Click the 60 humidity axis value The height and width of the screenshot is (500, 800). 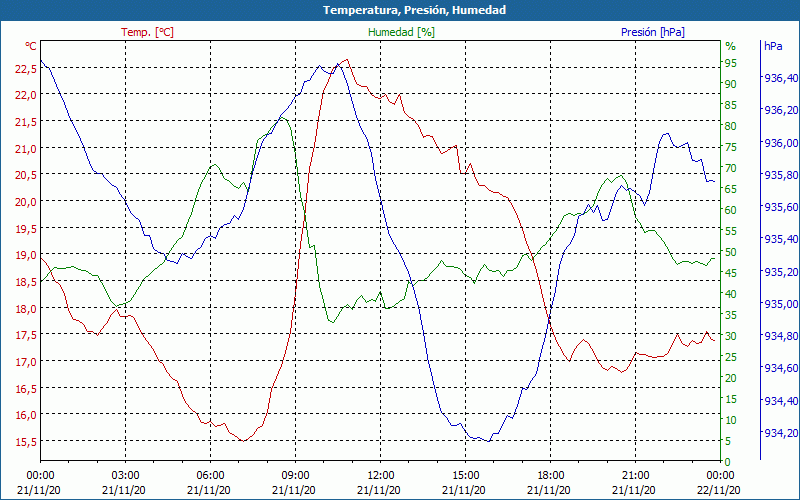point(731,210)
